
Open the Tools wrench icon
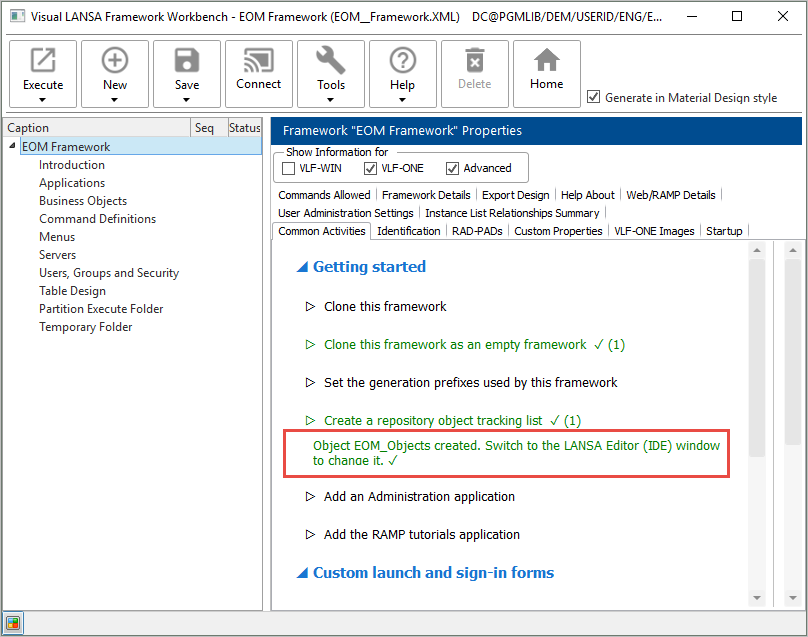[330, 60]
